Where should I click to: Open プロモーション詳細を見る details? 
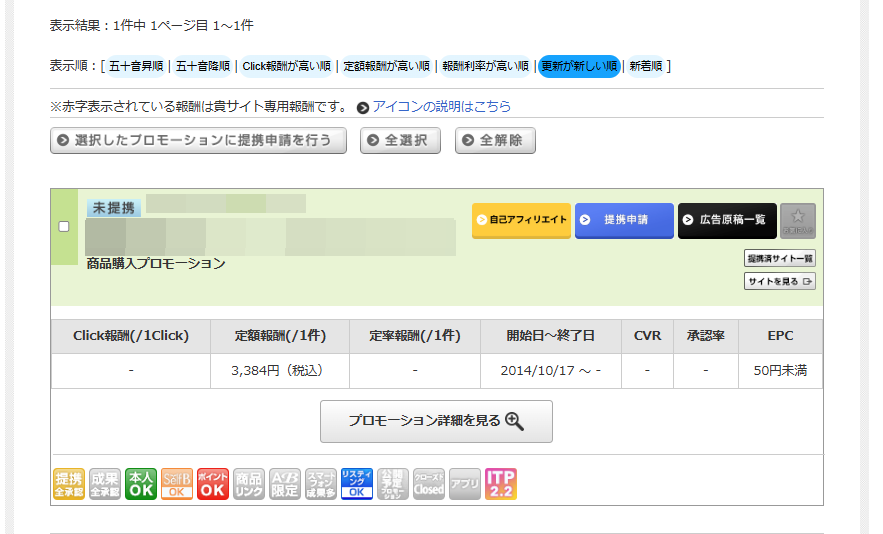436,421
